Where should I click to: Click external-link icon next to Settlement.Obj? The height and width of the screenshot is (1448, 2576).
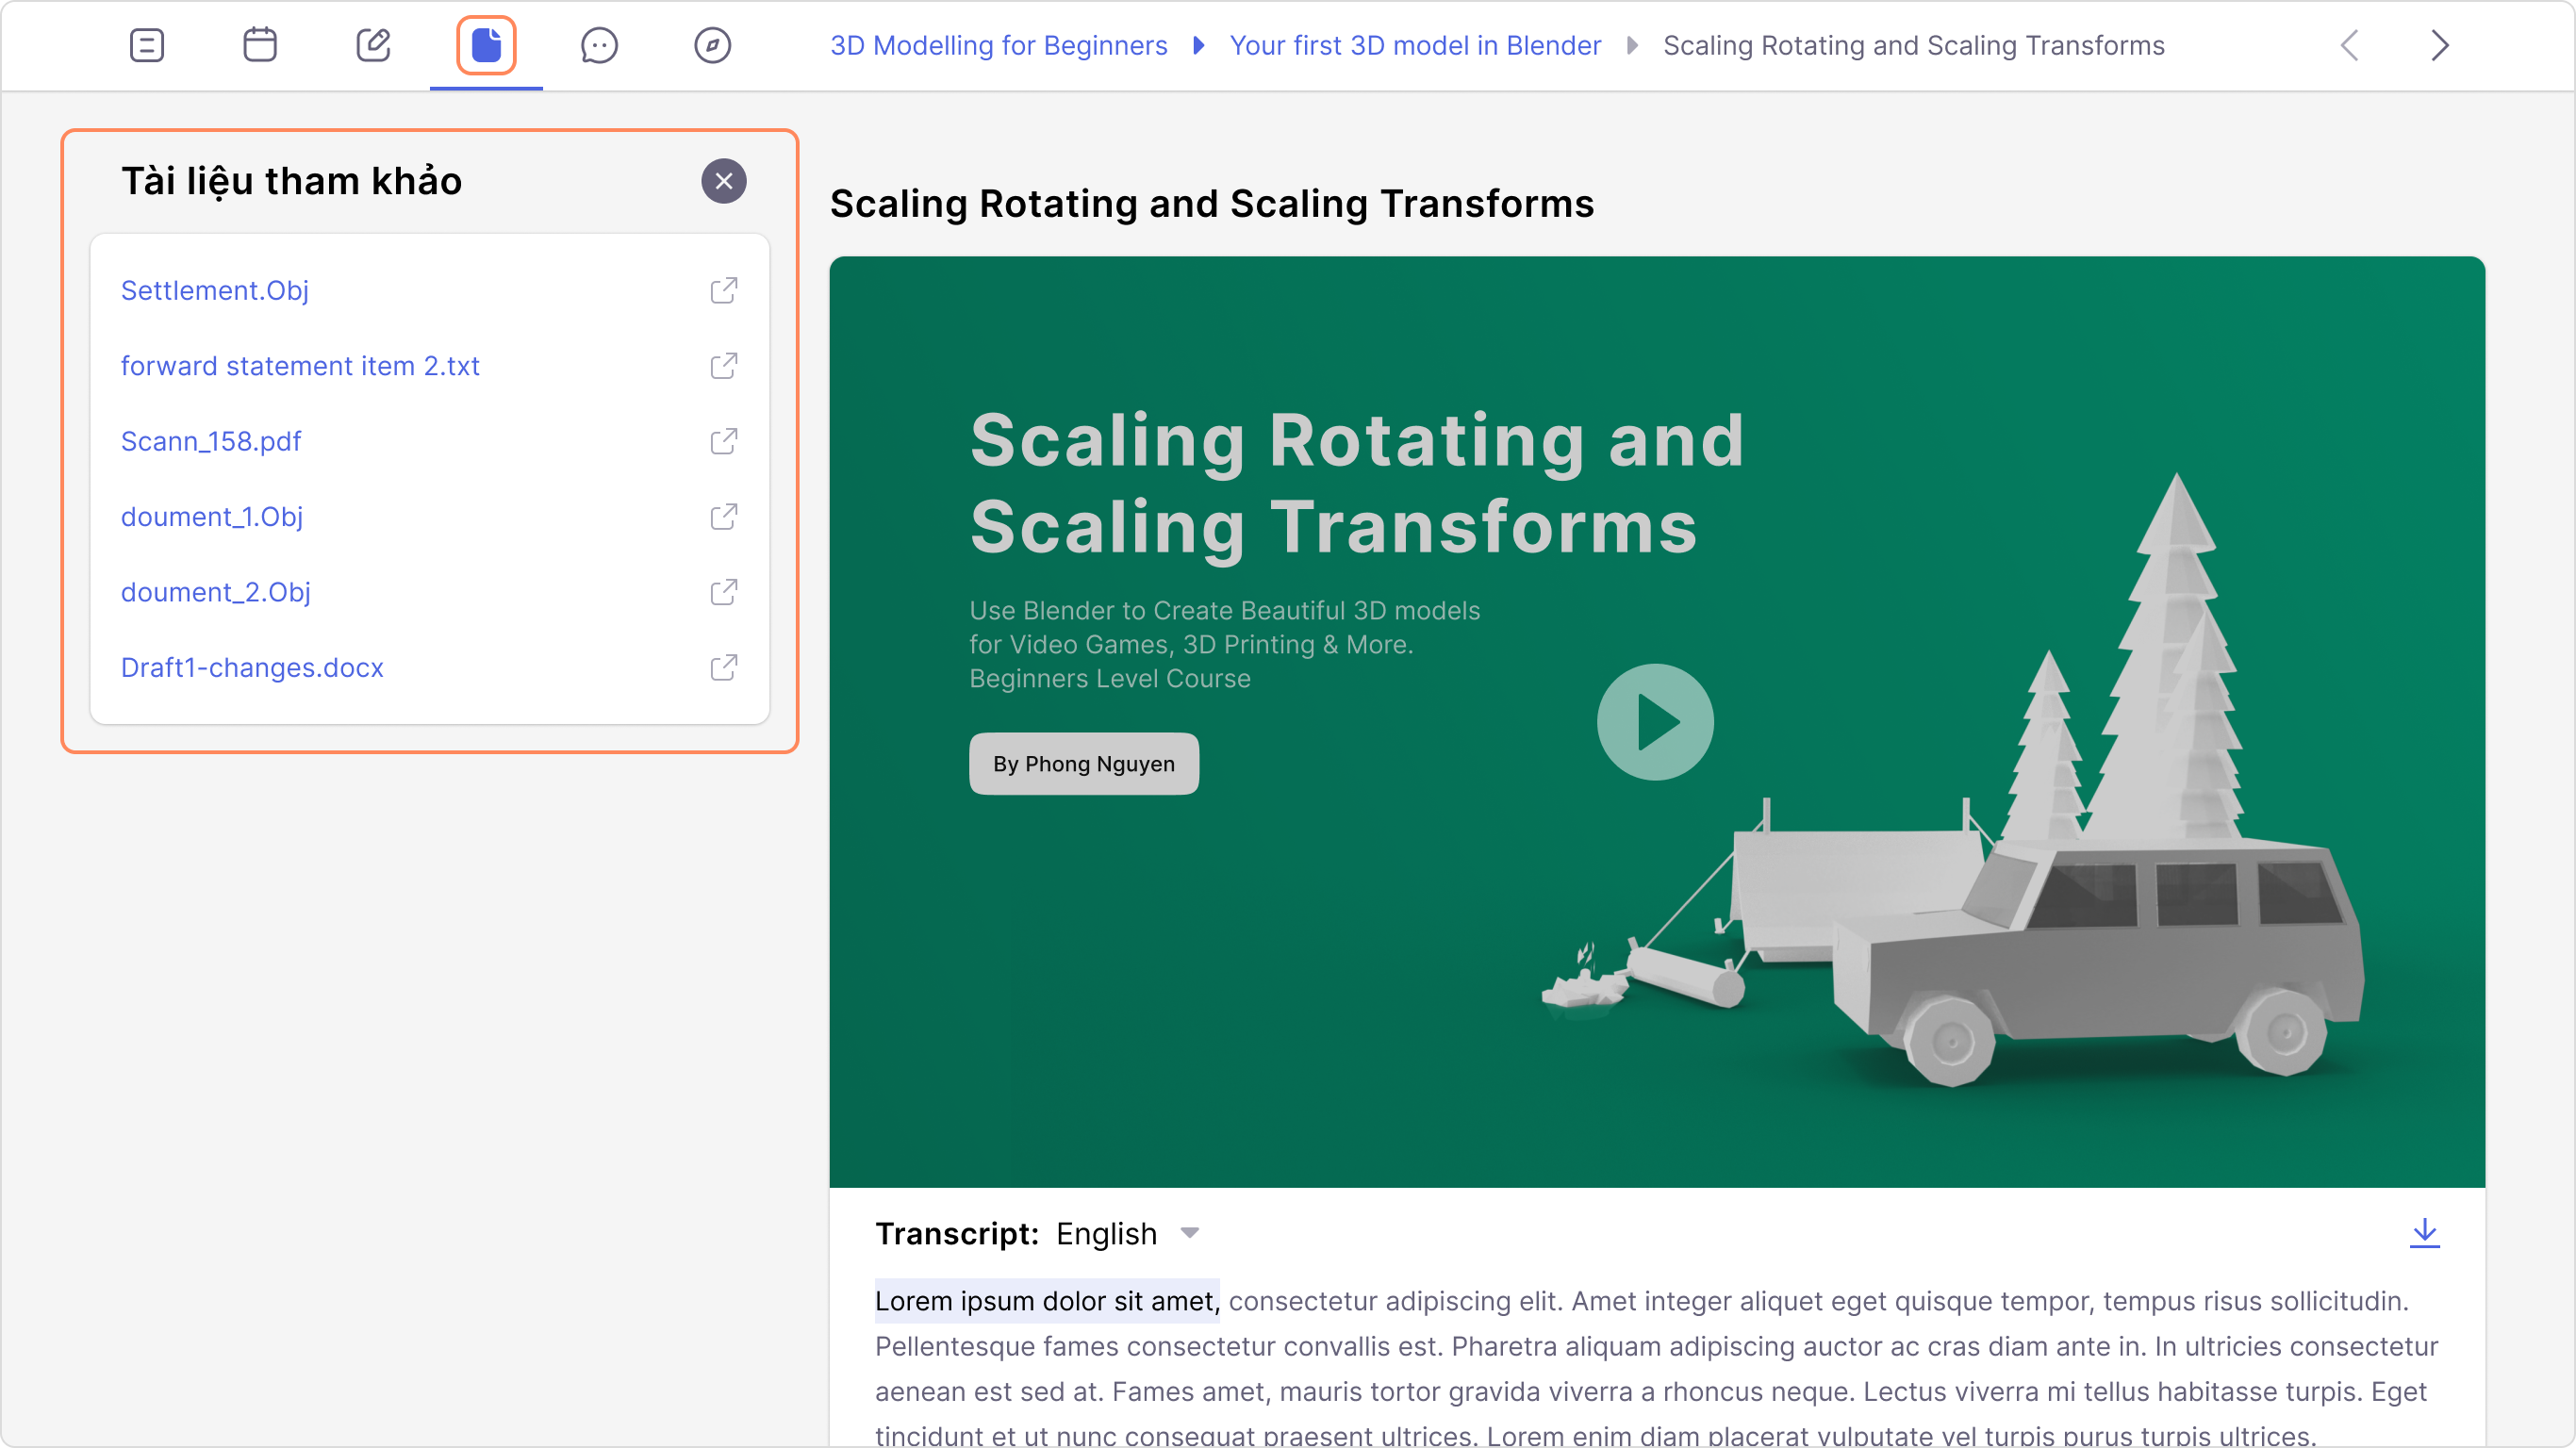[724, 290]
